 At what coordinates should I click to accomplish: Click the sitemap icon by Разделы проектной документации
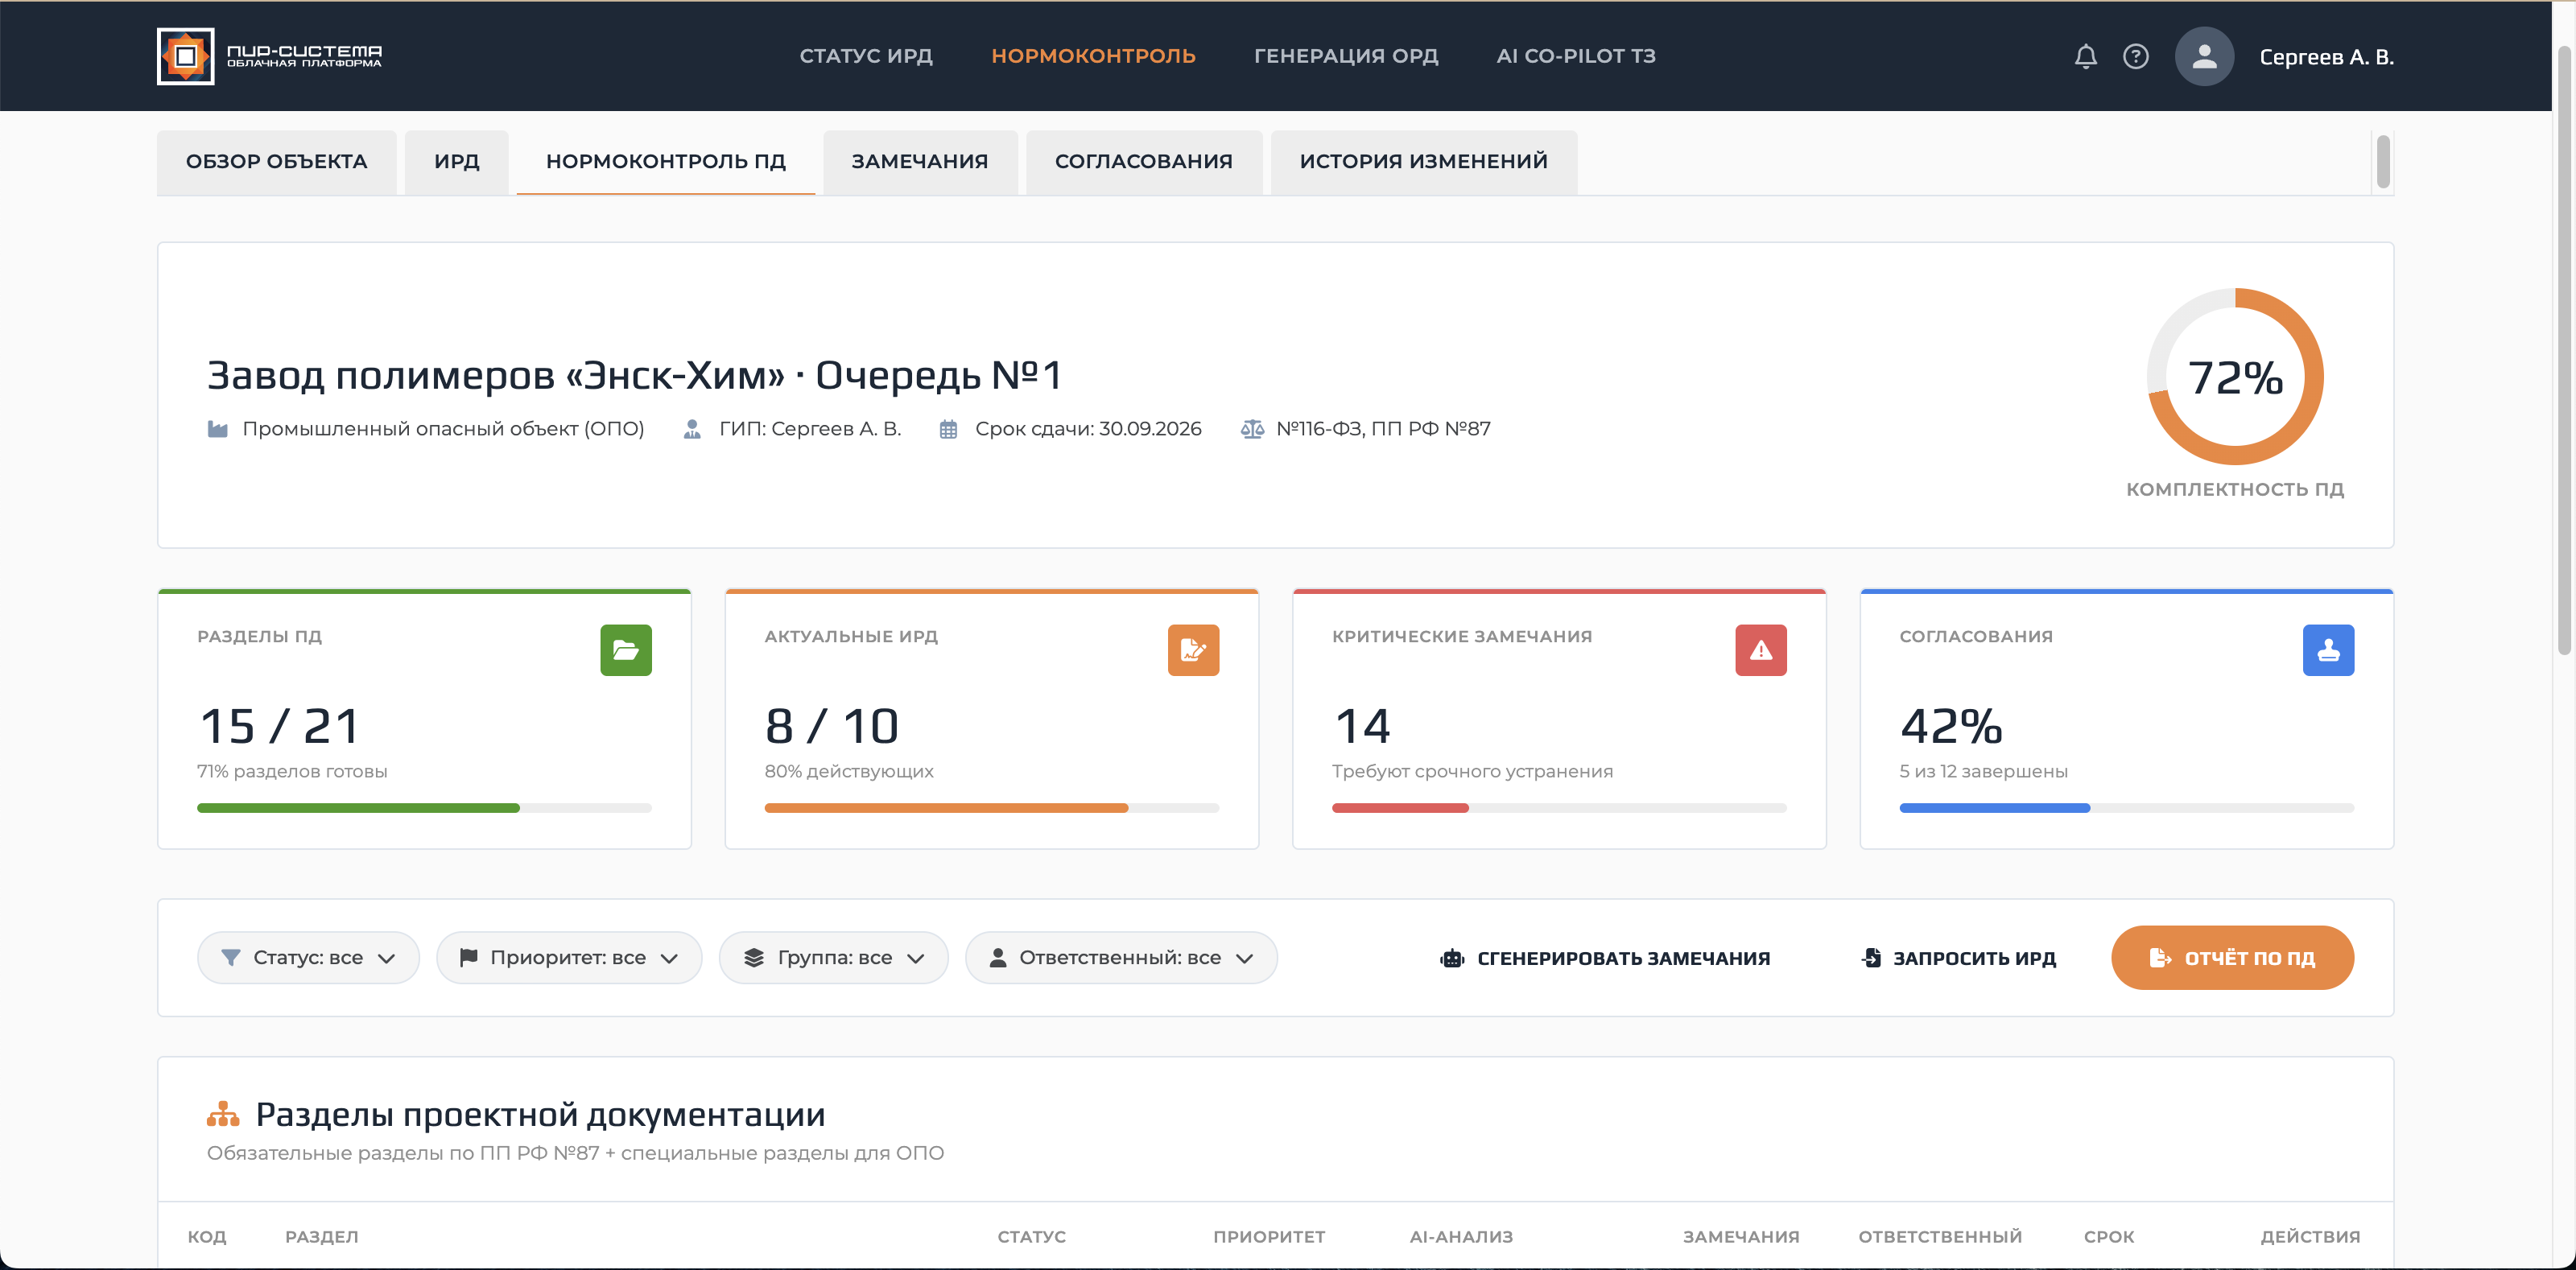click(x=223, y=1114)
